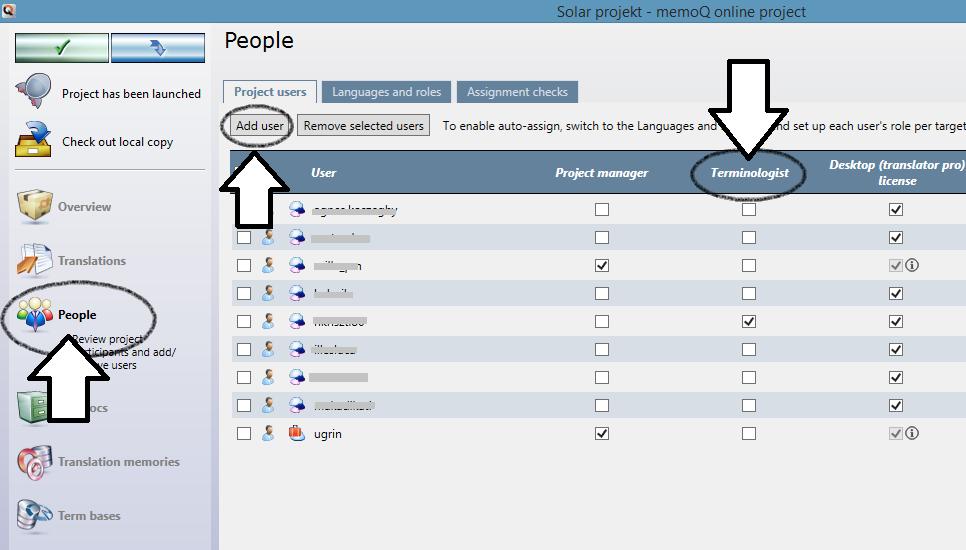
Task: Select the People group icon in sidebar
Action: pos(34,313)
